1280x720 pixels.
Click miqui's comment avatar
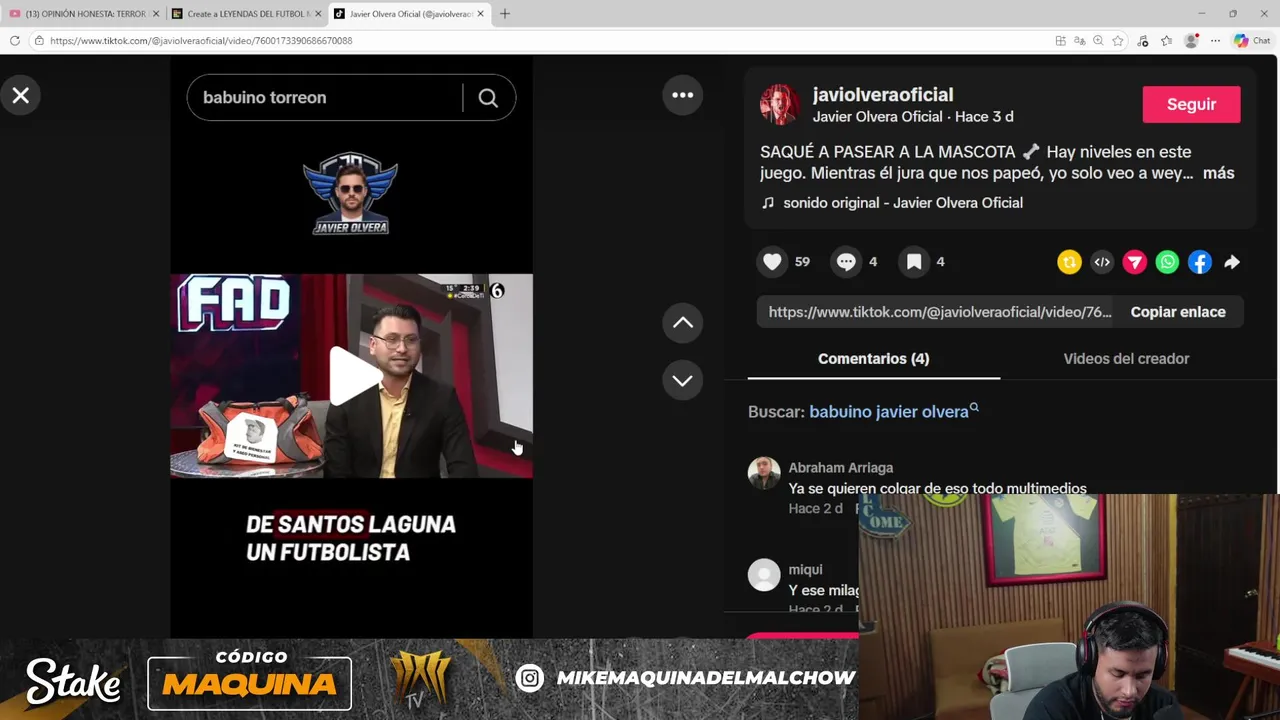coord(764,575)
